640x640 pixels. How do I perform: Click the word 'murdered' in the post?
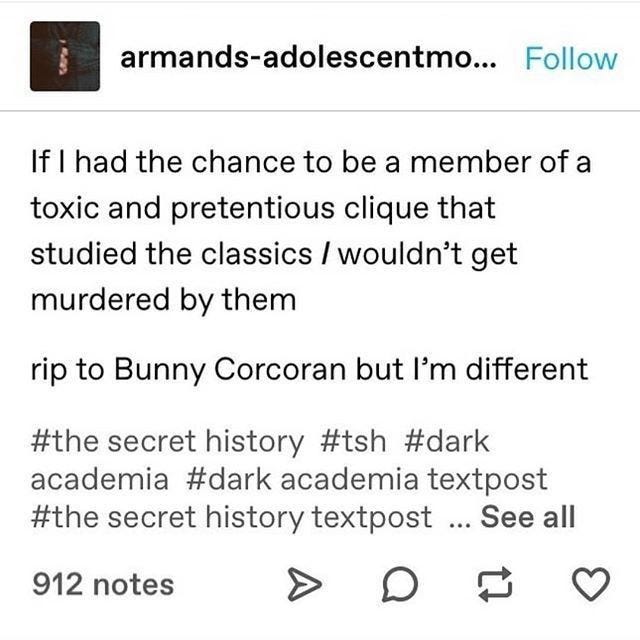coord(100,299)
